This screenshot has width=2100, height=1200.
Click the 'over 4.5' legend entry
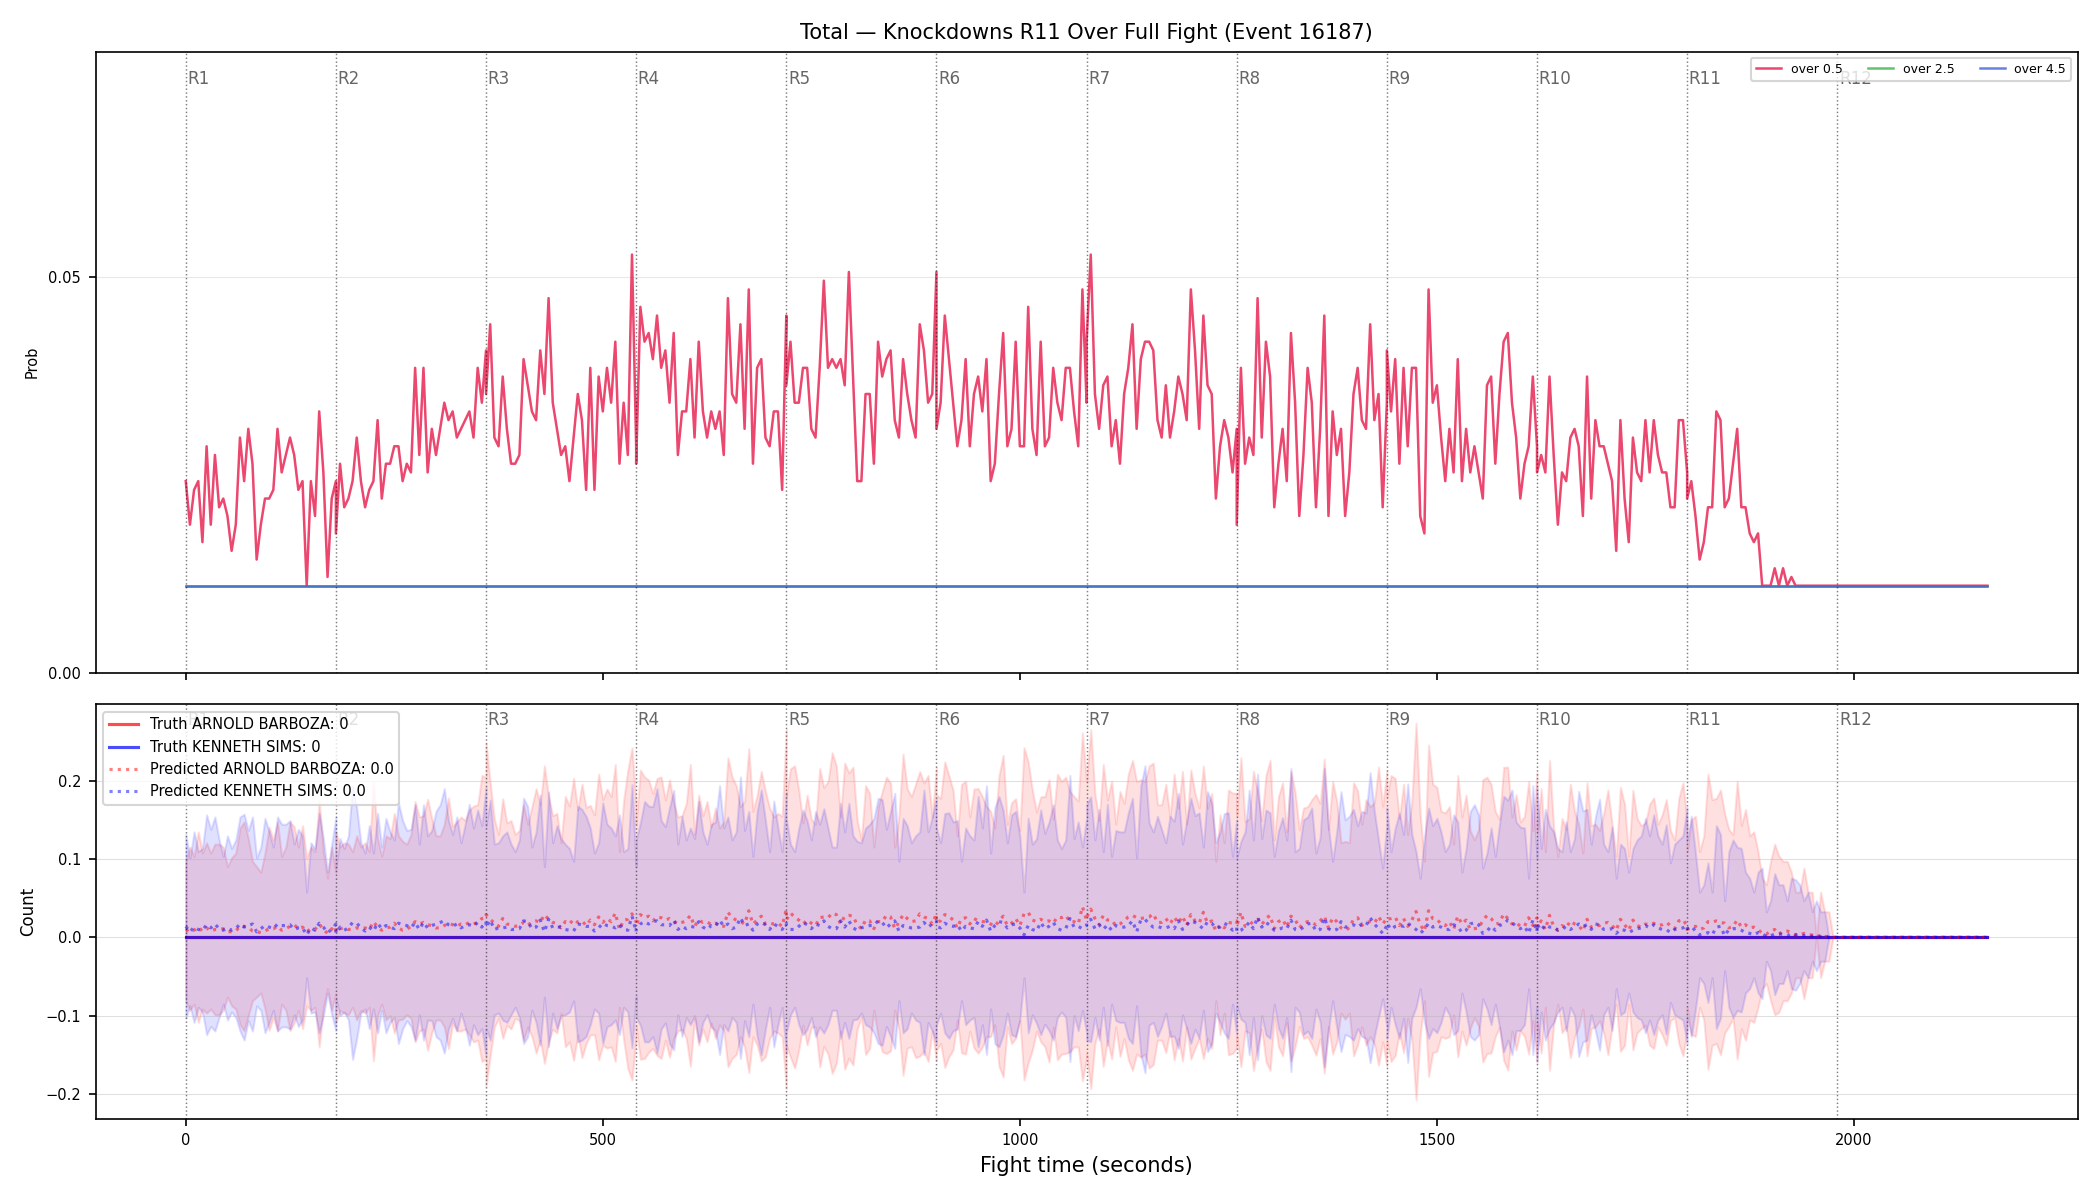[x=2022, y=69]
